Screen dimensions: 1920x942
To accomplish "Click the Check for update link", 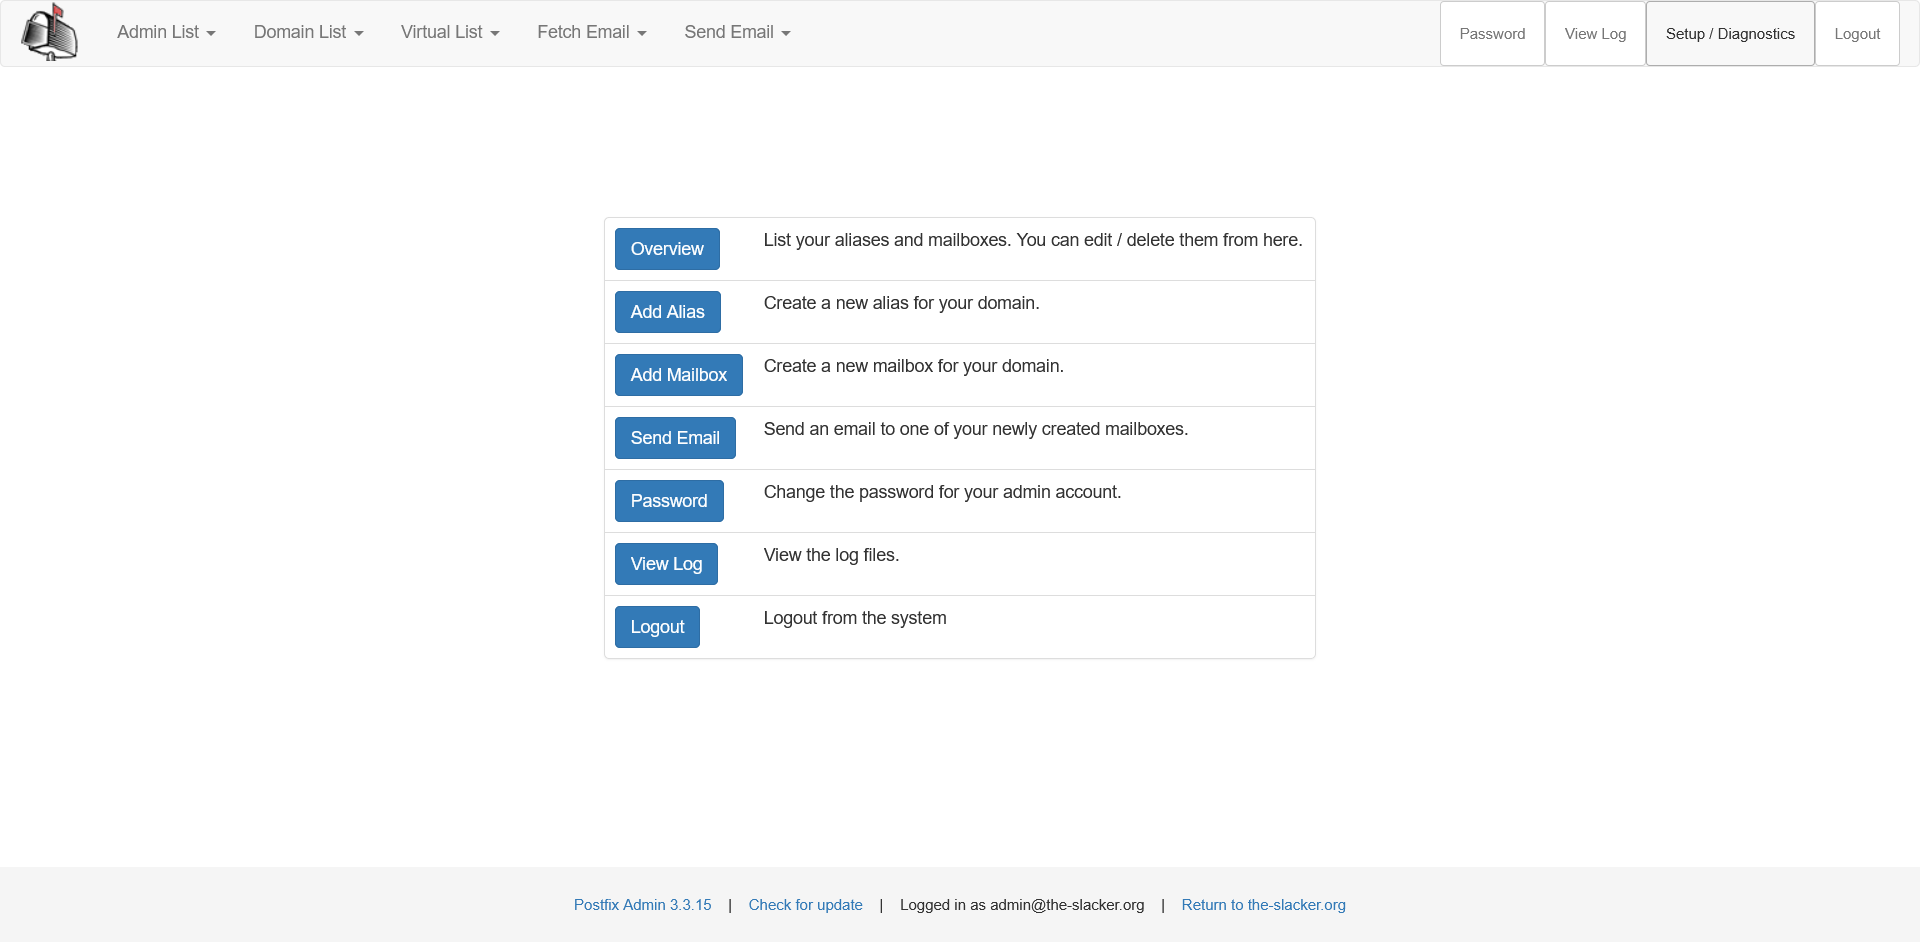I will click(x=805, y=904).
